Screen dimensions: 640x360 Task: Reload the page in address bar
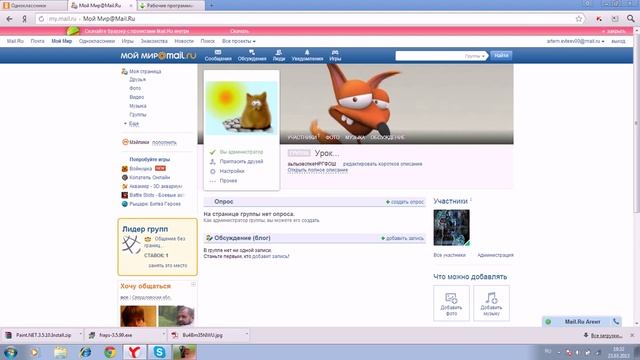pos(41,19)
